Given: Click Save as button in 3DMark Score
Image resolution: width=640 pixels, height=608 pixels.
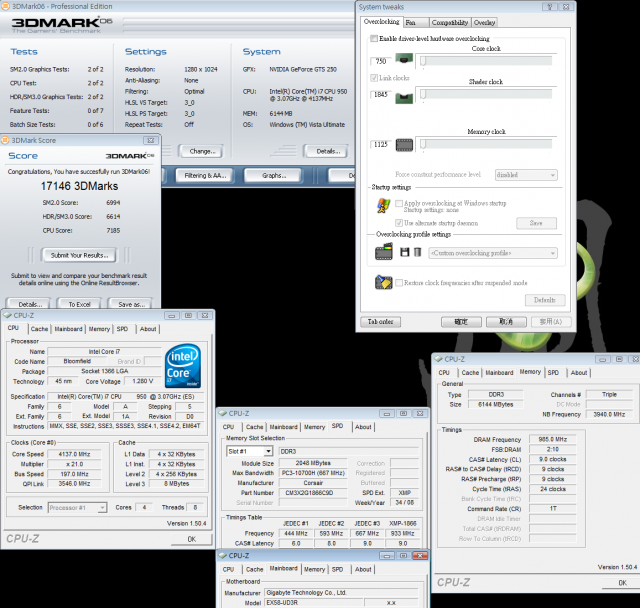Looking at the screenshot, I should pos(131,304).
